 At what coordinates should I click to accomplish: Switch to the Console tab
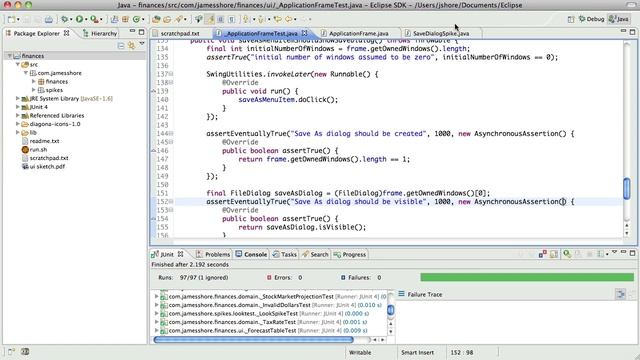(x=251, y=254)
